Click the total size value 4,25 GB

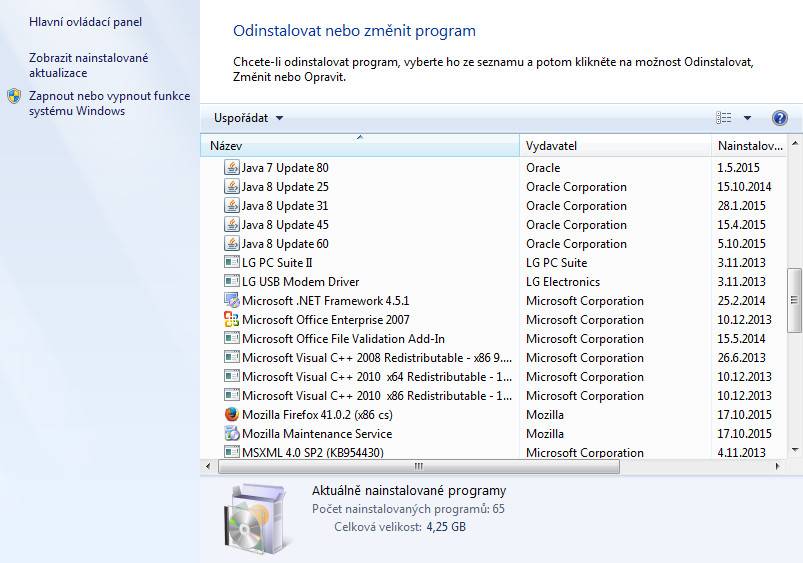[446, 527]
